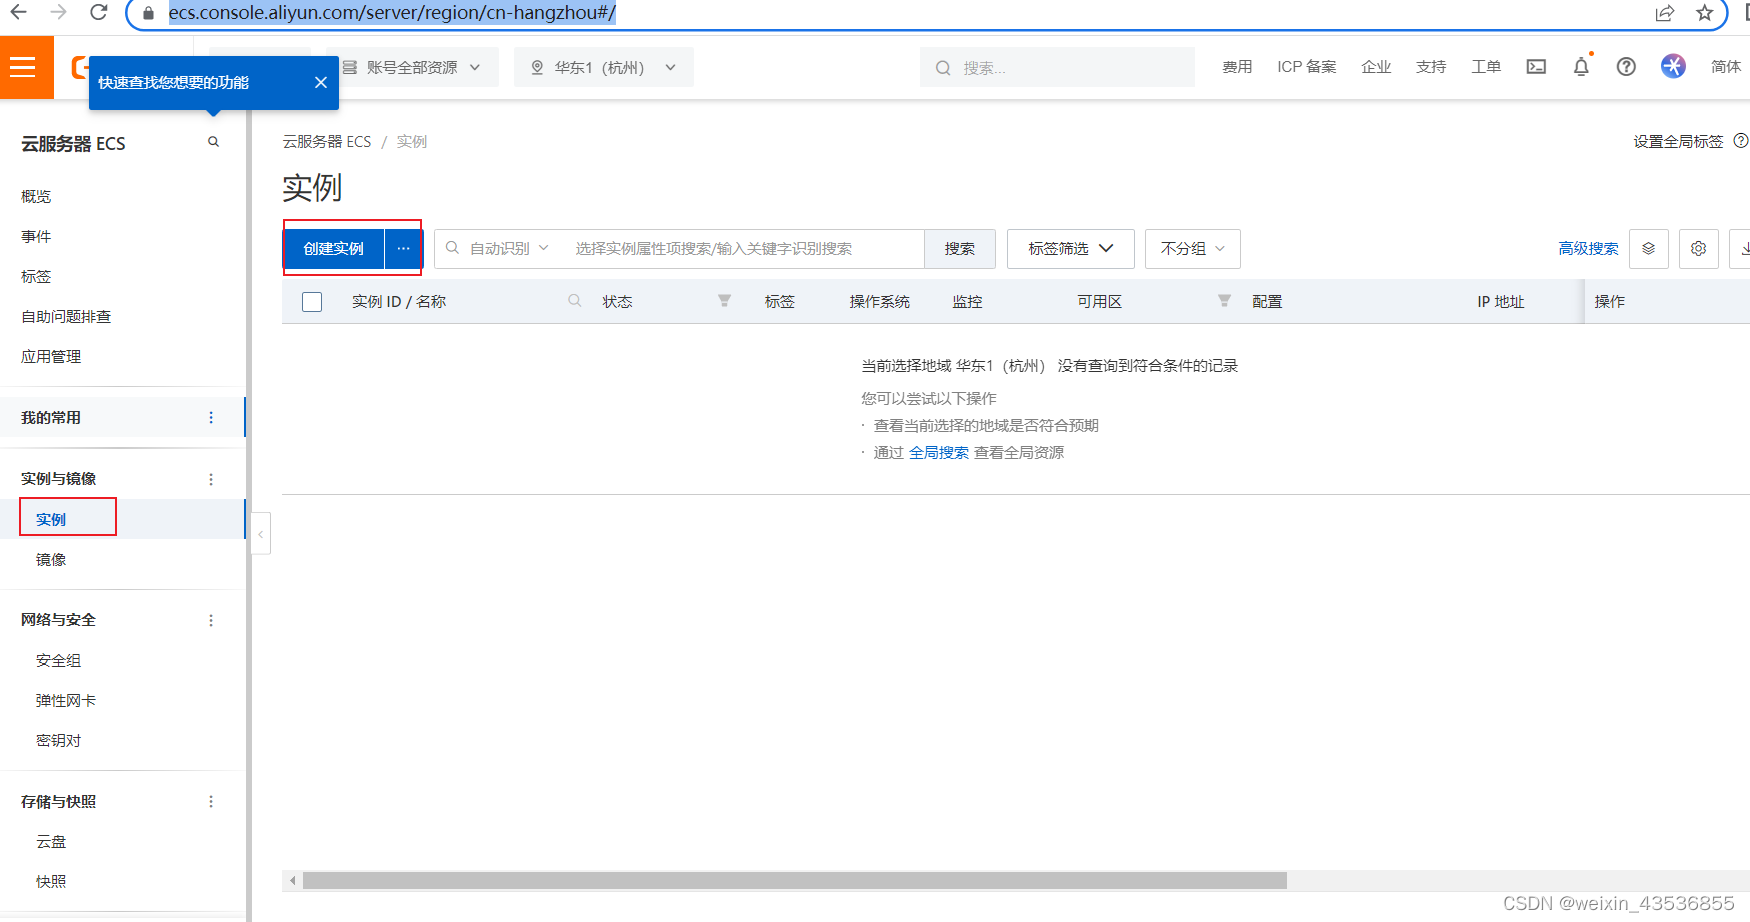The image size is (1750, 922).
Task: Open the 标签 sidebar item
Action: 36,276
